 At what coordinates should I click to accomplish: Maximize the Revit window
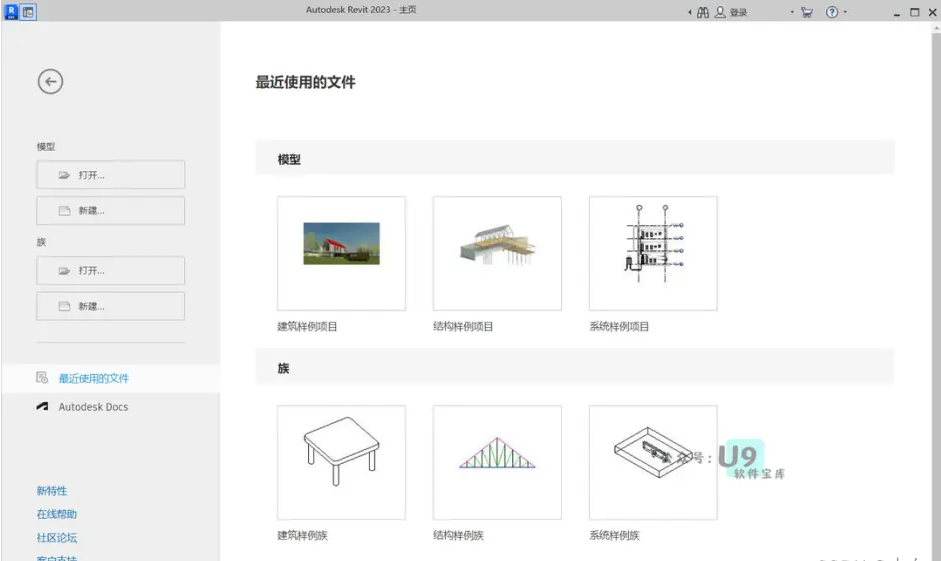915,12
